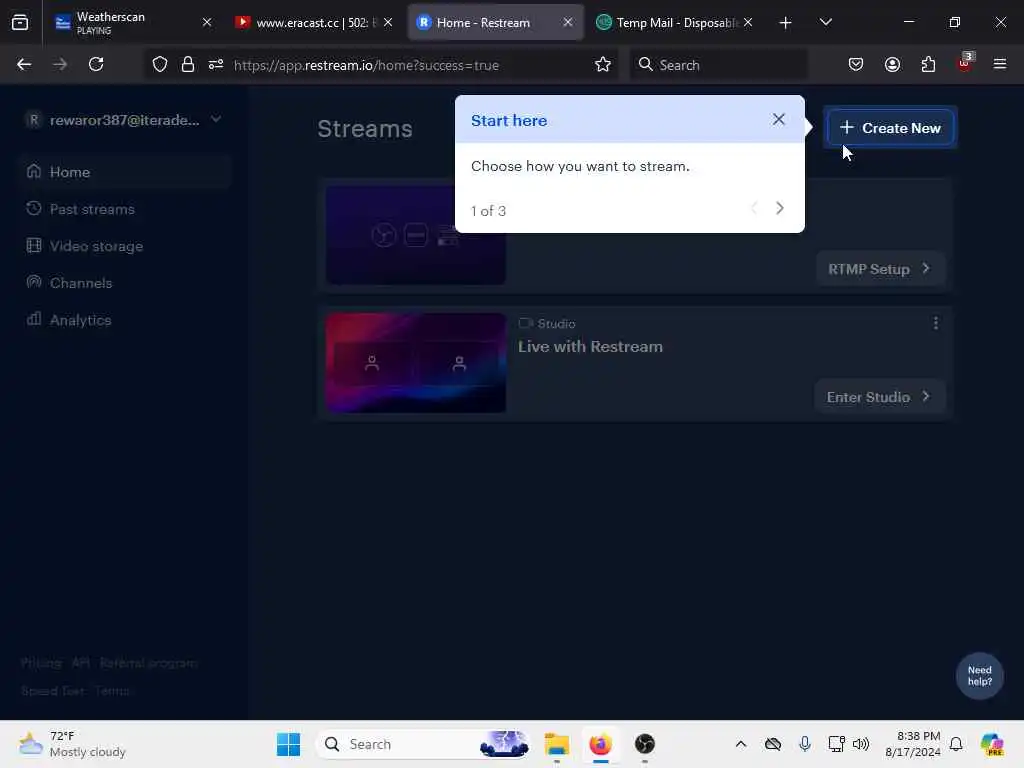
Task: Advance to next onboarding tip arrow
Action: 780,208
